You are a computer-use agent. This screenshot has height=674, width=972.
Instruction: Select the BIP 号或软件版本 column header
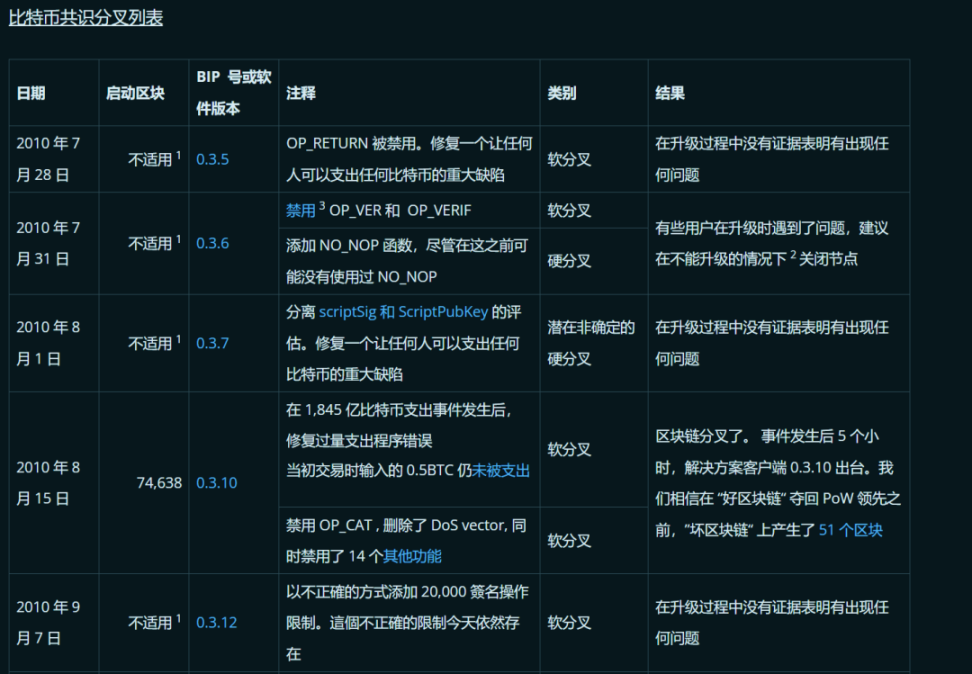234,92
